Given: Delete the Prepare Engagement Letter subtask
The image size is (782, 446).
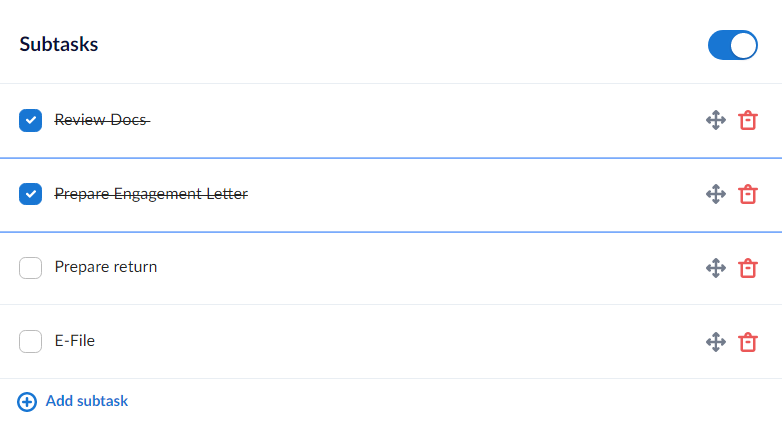Looking at the screenshot, I should coord(747,194).
